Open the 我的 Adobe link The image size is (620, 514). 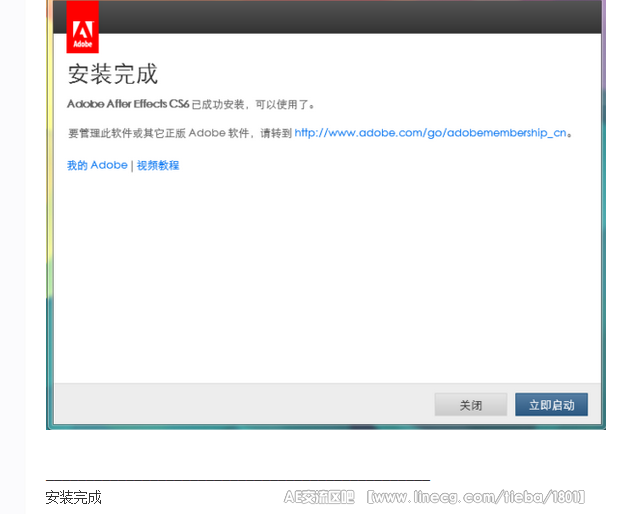click(97, 165)
